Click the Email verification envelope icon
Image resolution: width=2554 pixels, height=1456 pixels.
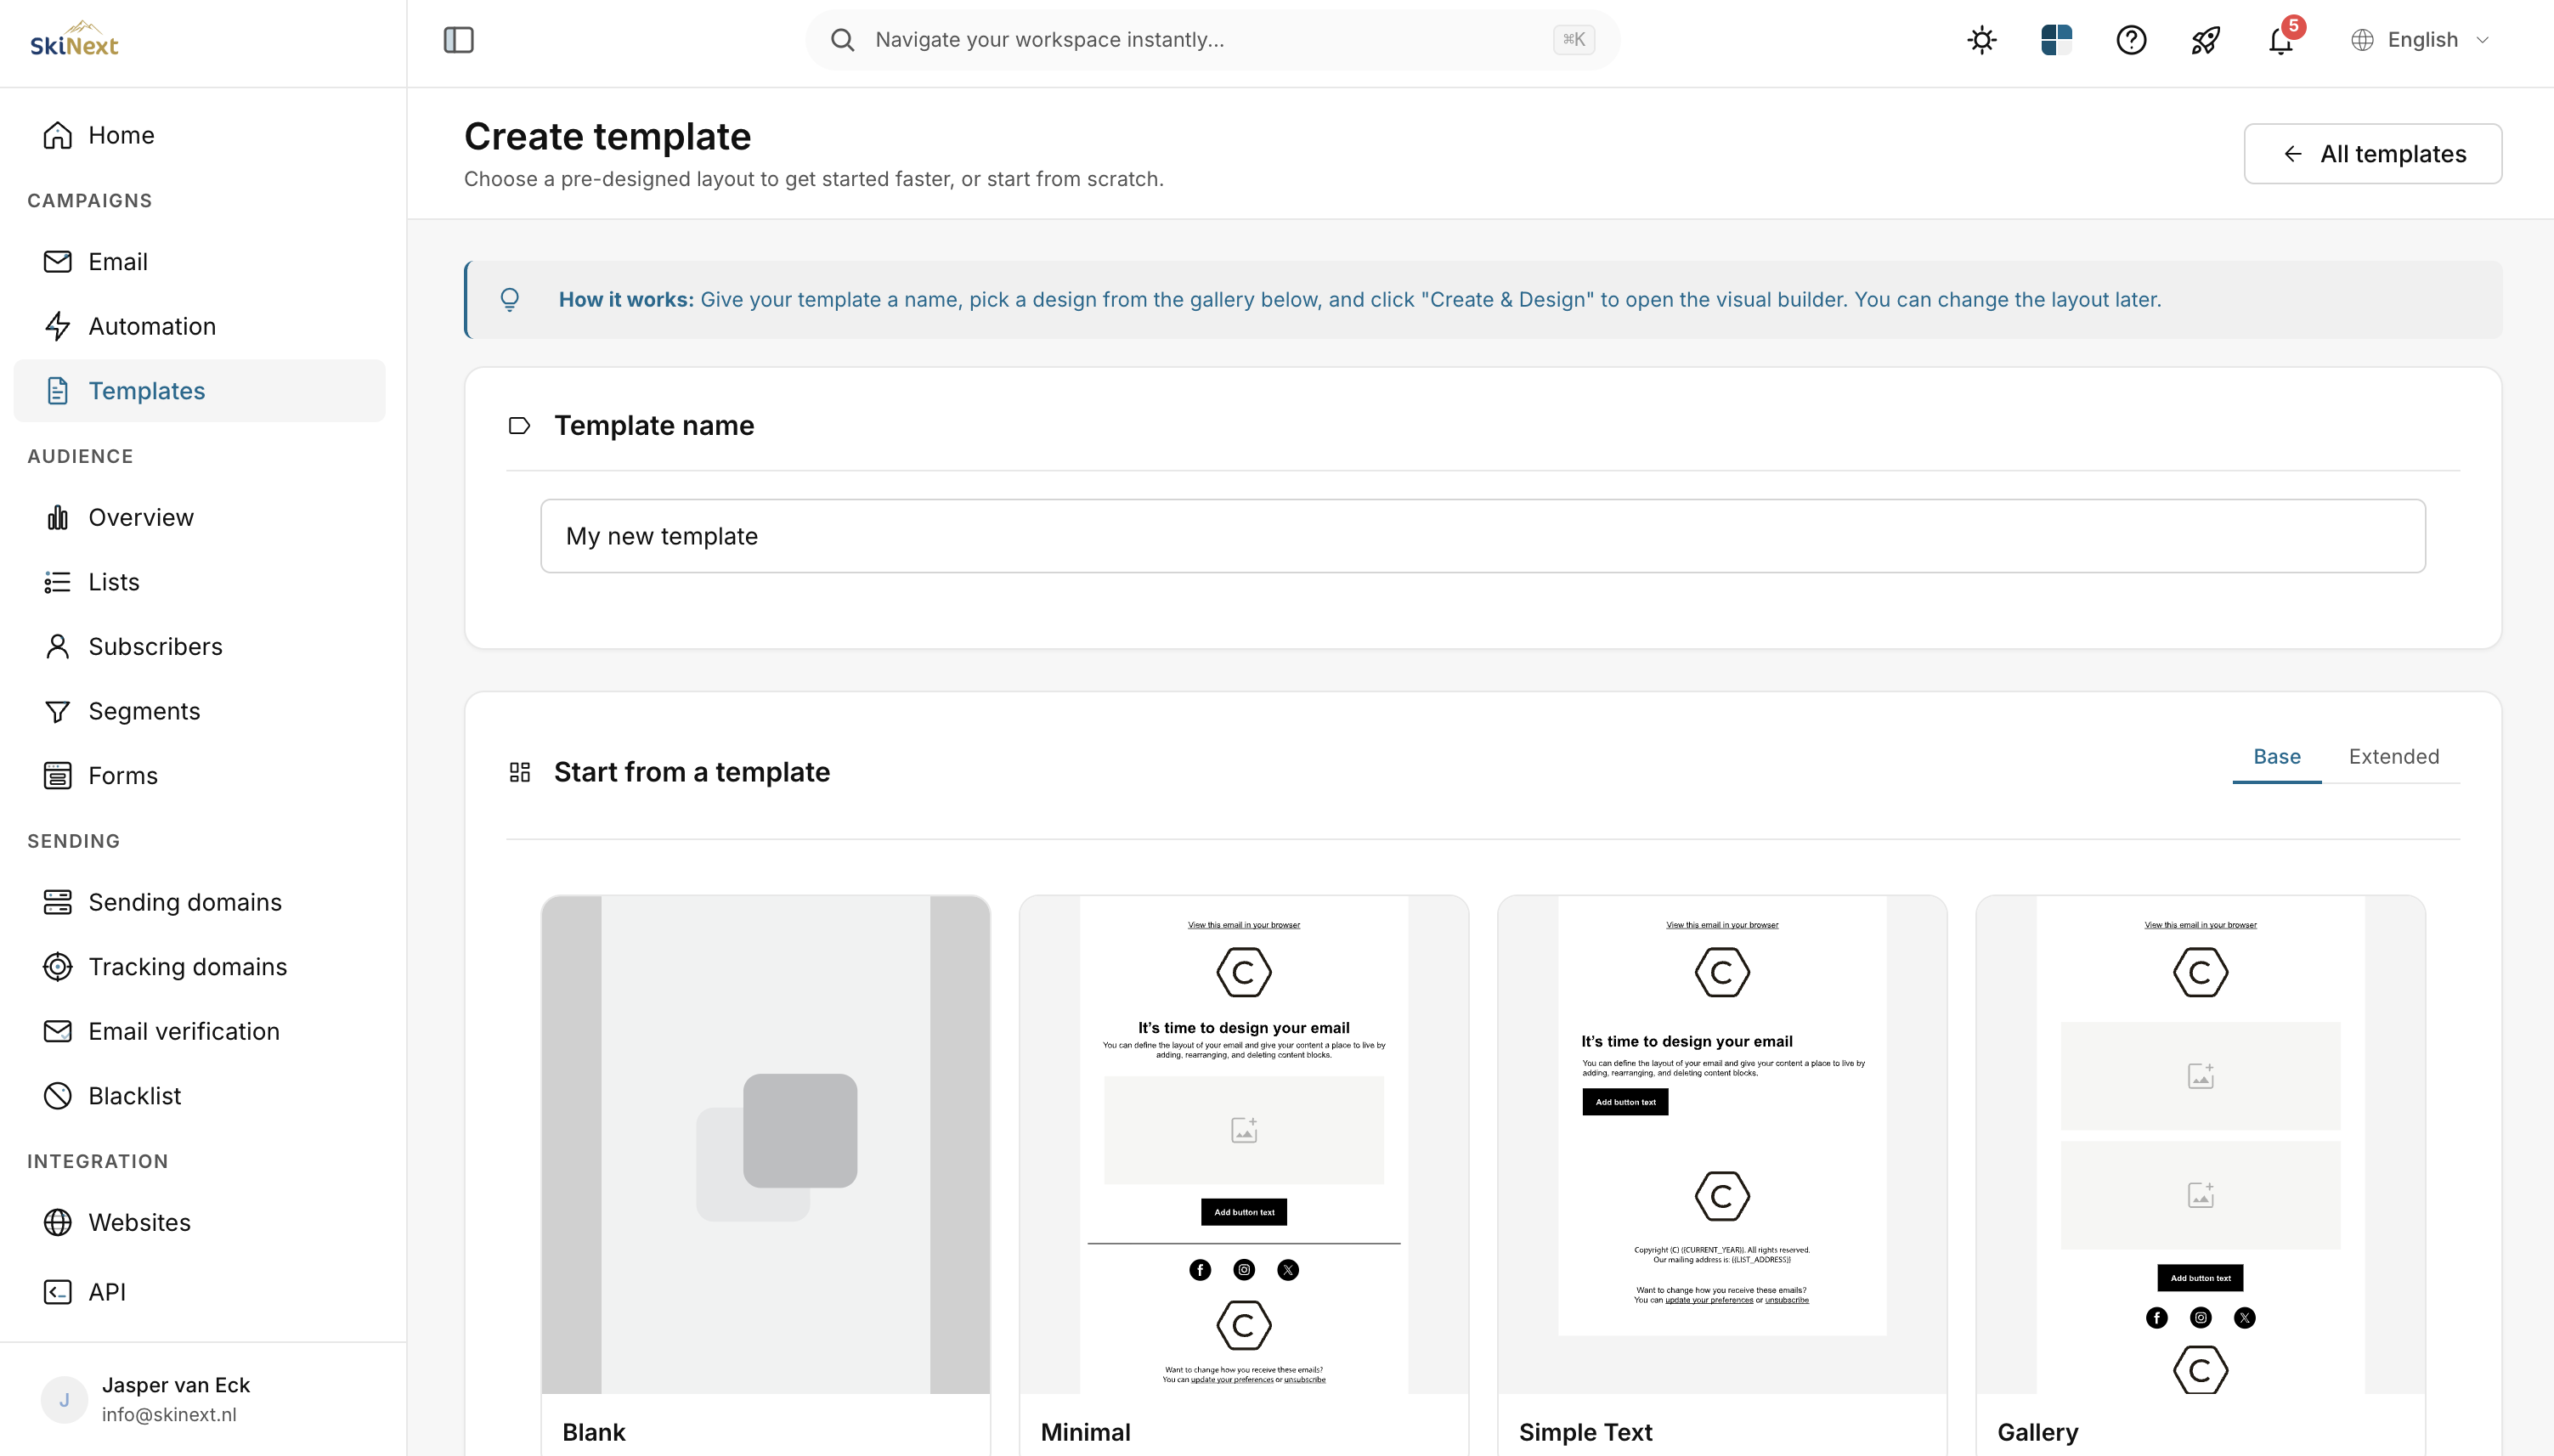pos(58,1031)
